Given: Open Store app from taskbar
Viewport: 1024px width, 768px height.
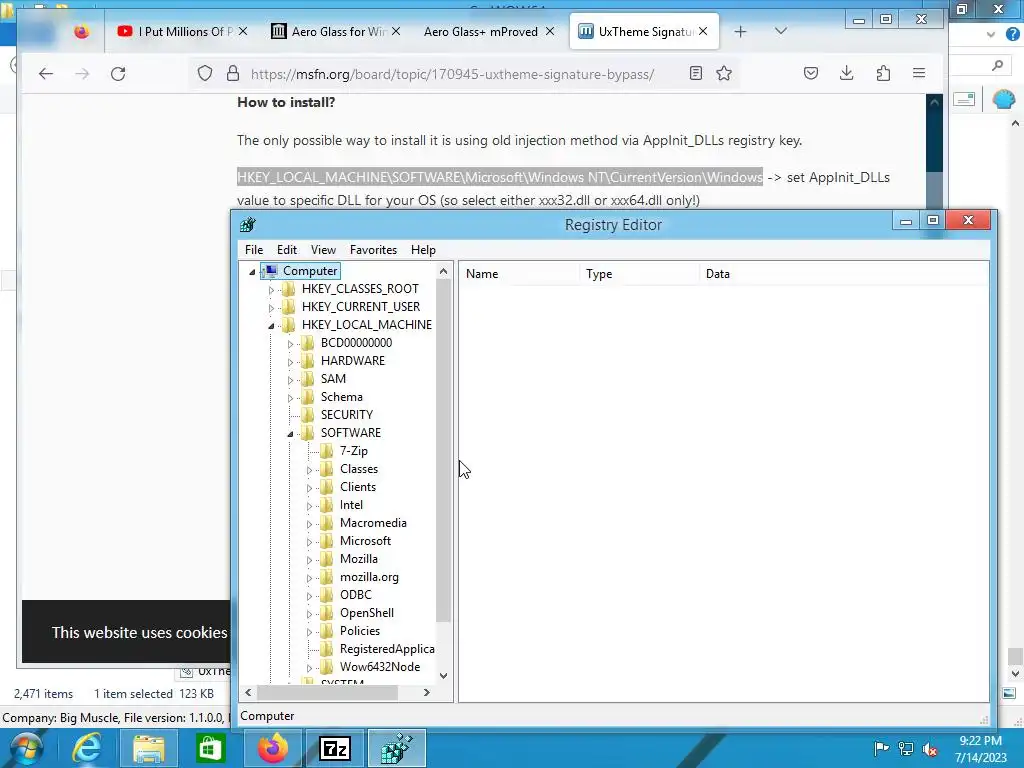Looking at the screenshot, I should tap(210, 748).
